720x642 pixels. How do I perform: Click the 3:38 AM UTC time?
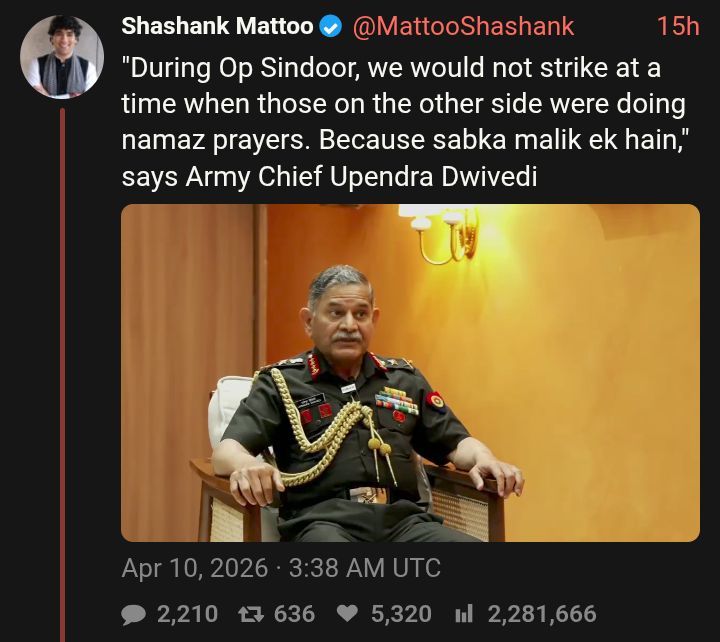point(365,568)
